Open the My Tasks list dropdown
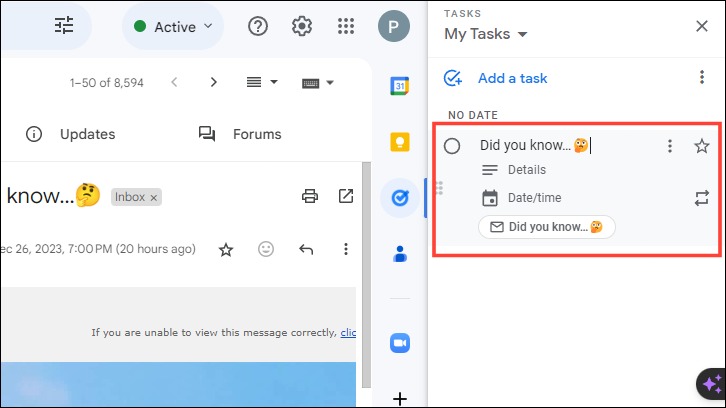Viewport: 726px width, 408px height. point(486,34)
